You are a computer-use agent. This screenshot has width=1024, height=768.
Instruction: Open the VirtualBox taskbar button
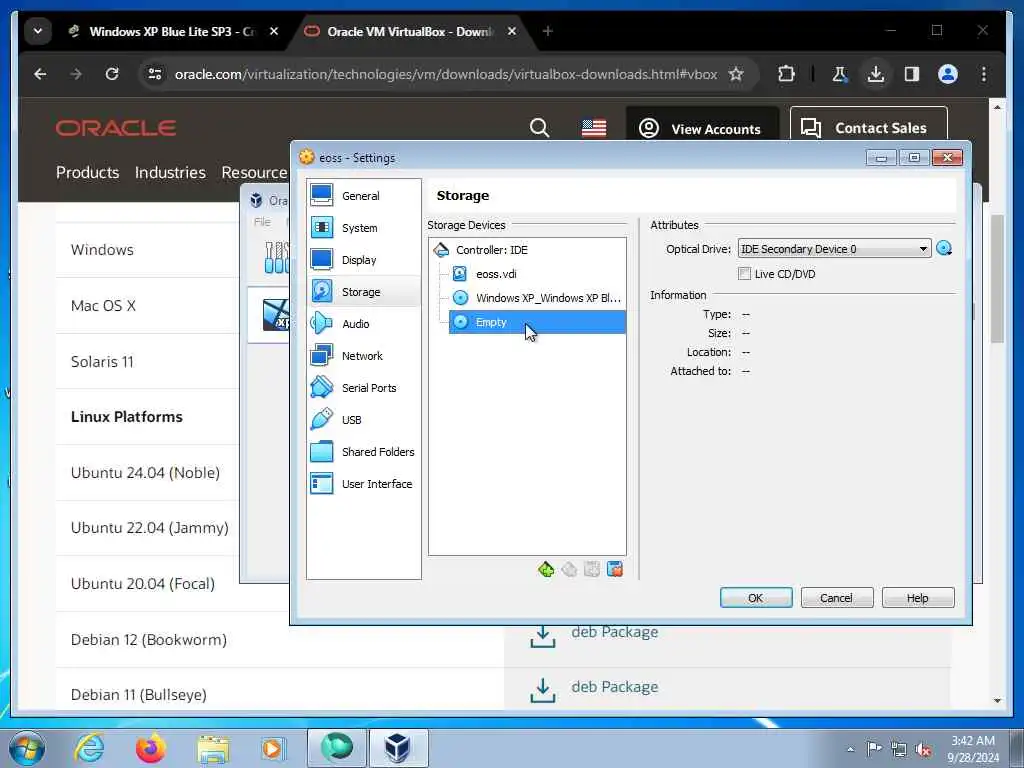(398, 748)
